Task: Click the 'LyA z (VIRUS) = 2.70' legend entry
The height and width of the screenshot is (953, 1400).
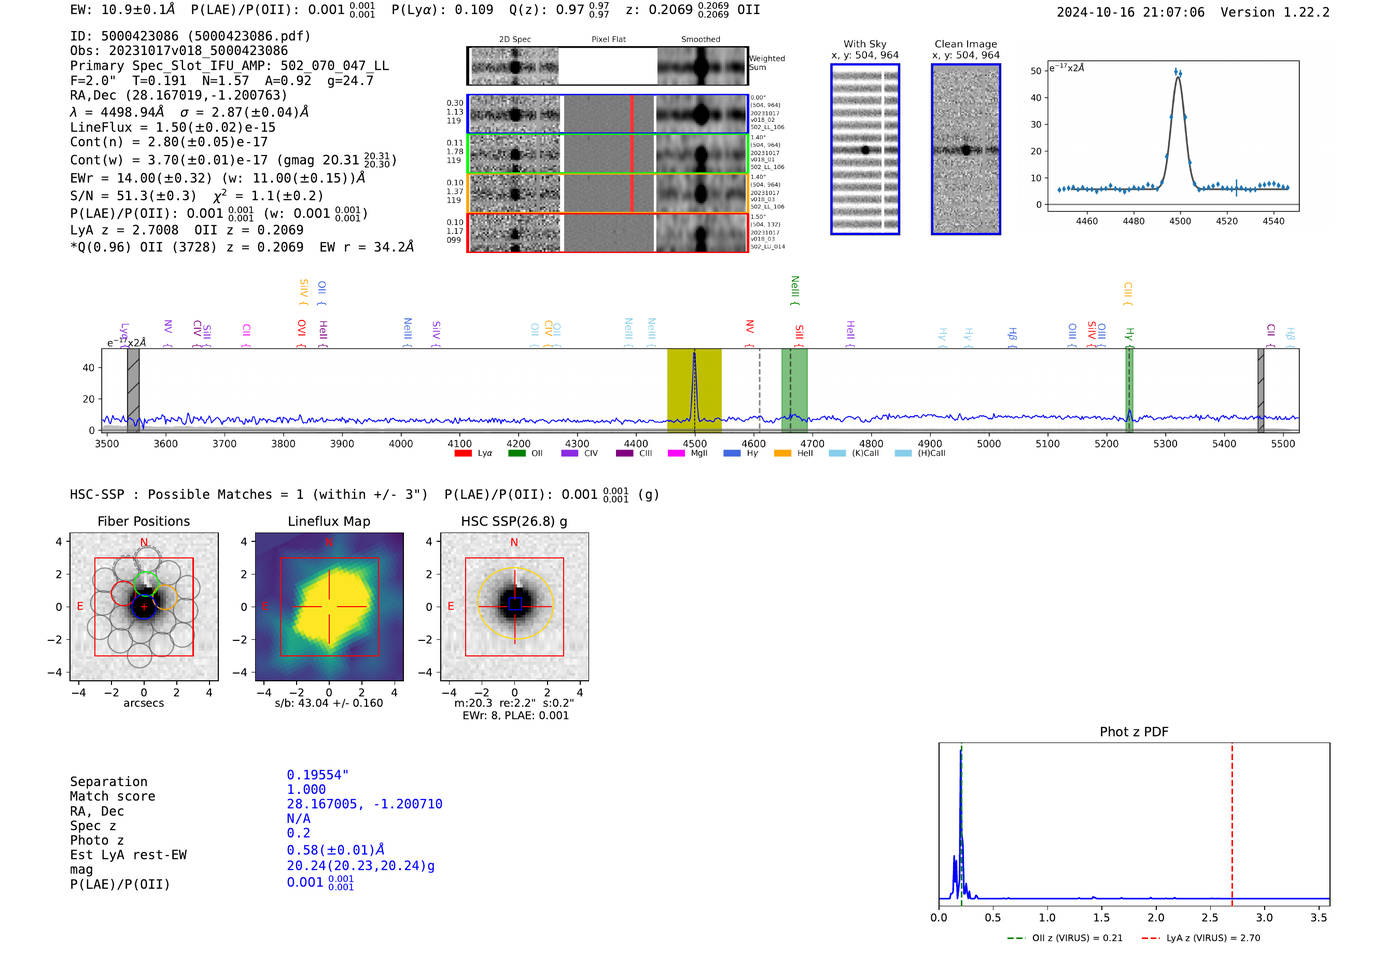Action: [1201, 938]
